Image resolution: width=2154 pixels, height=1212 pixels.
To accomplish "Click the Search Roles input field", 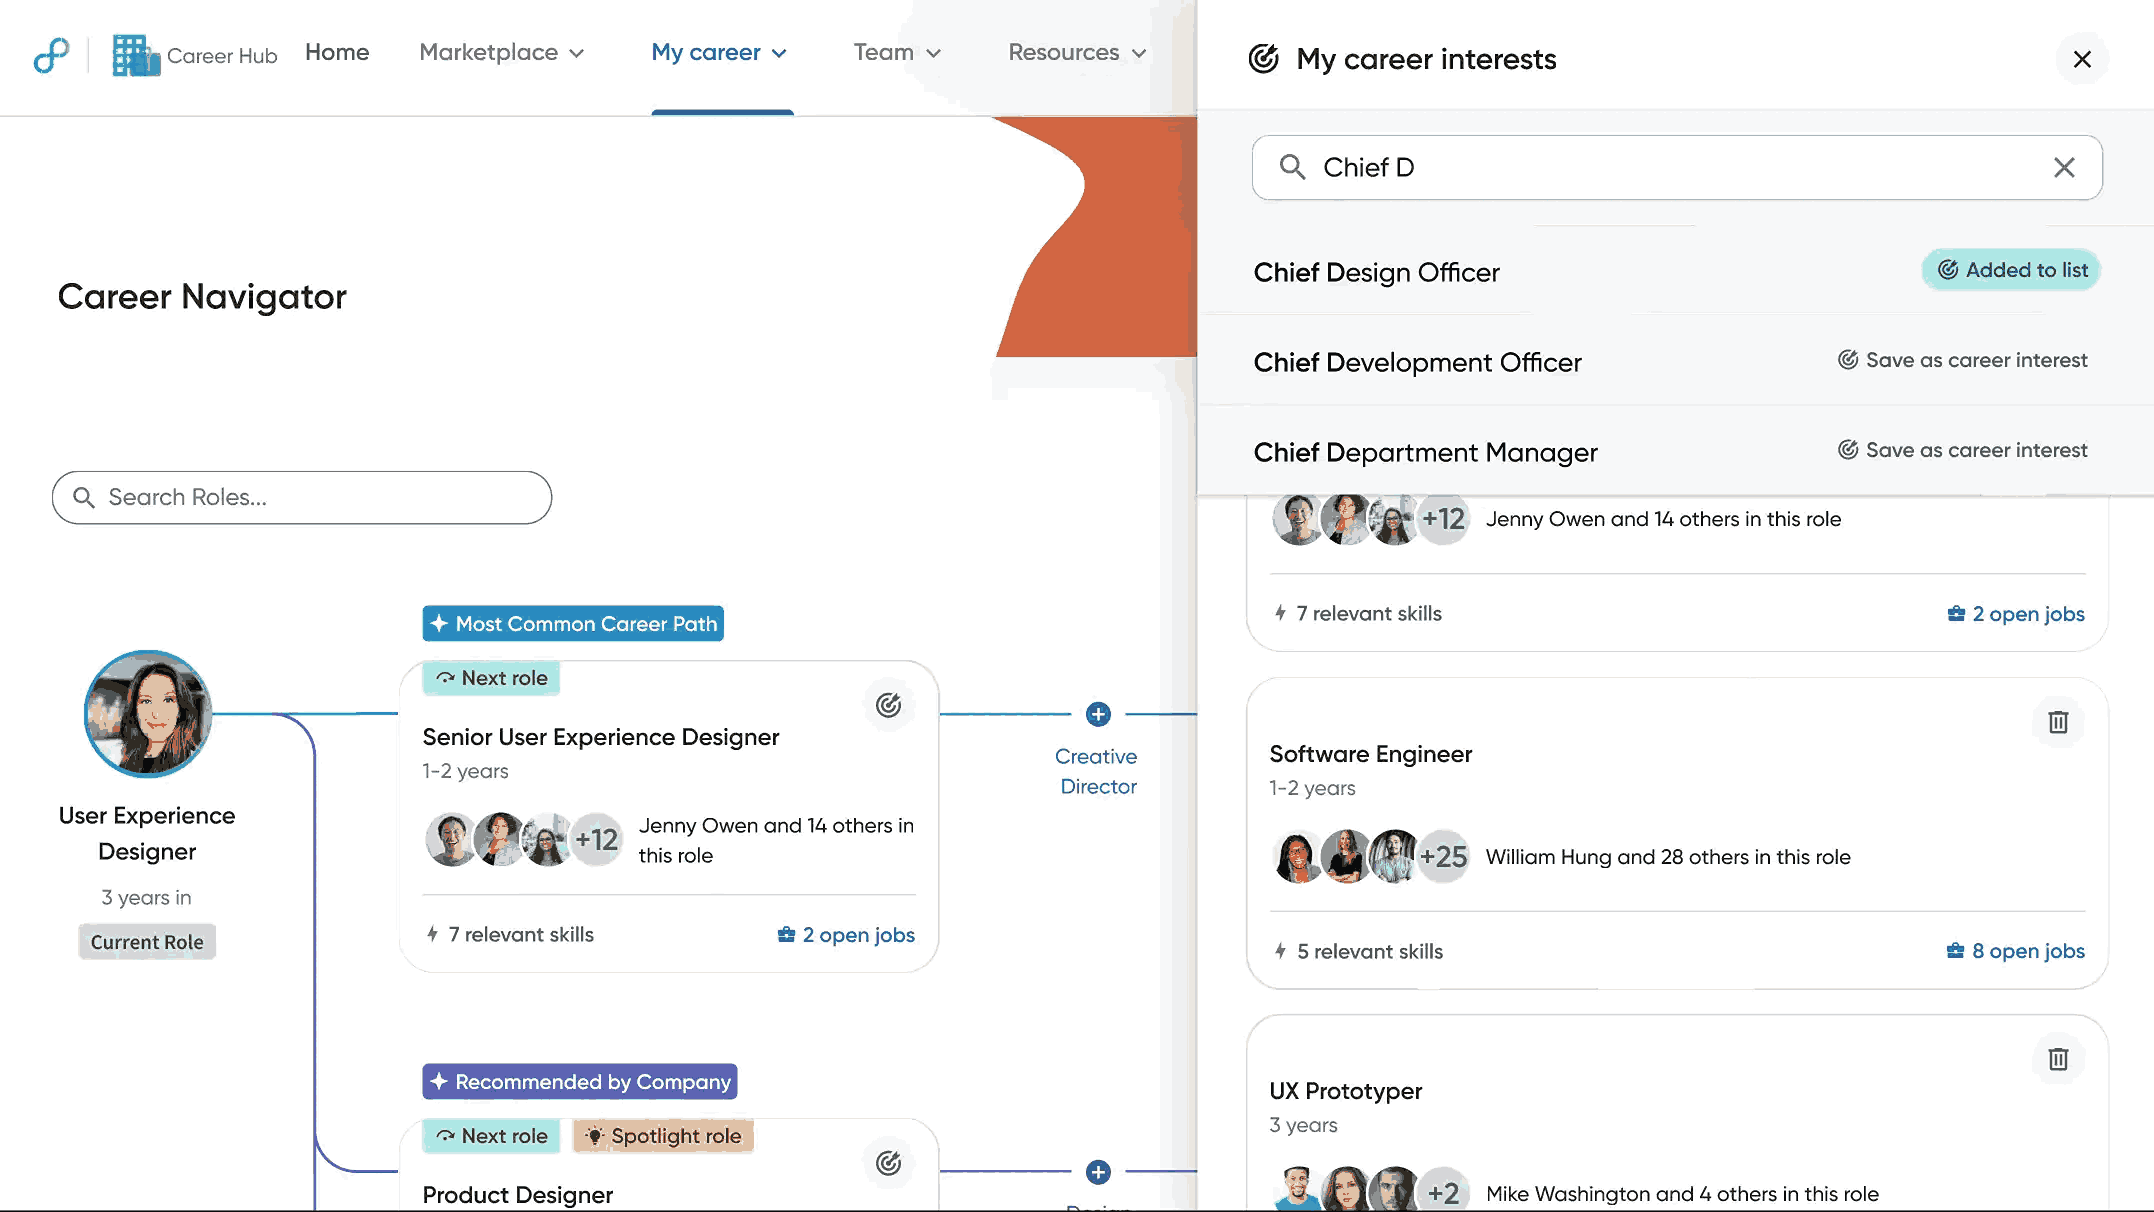I will pyautogui.click(x=302, y=497).
